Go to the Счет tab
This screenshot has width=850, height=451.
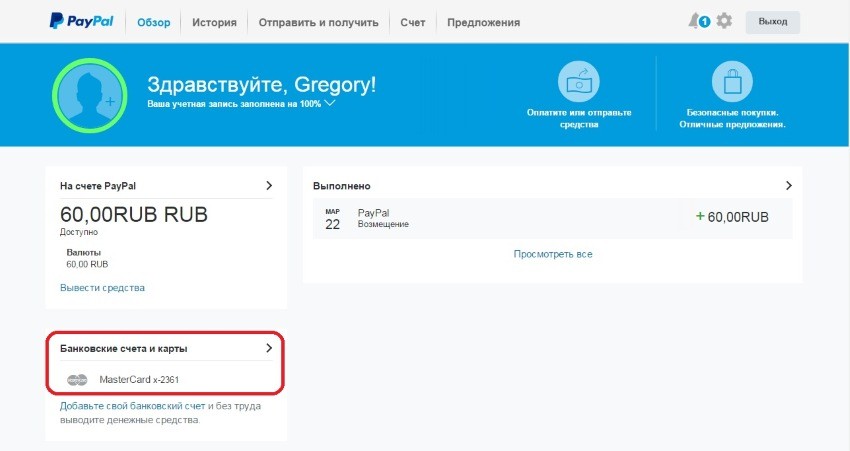(413, 22)
